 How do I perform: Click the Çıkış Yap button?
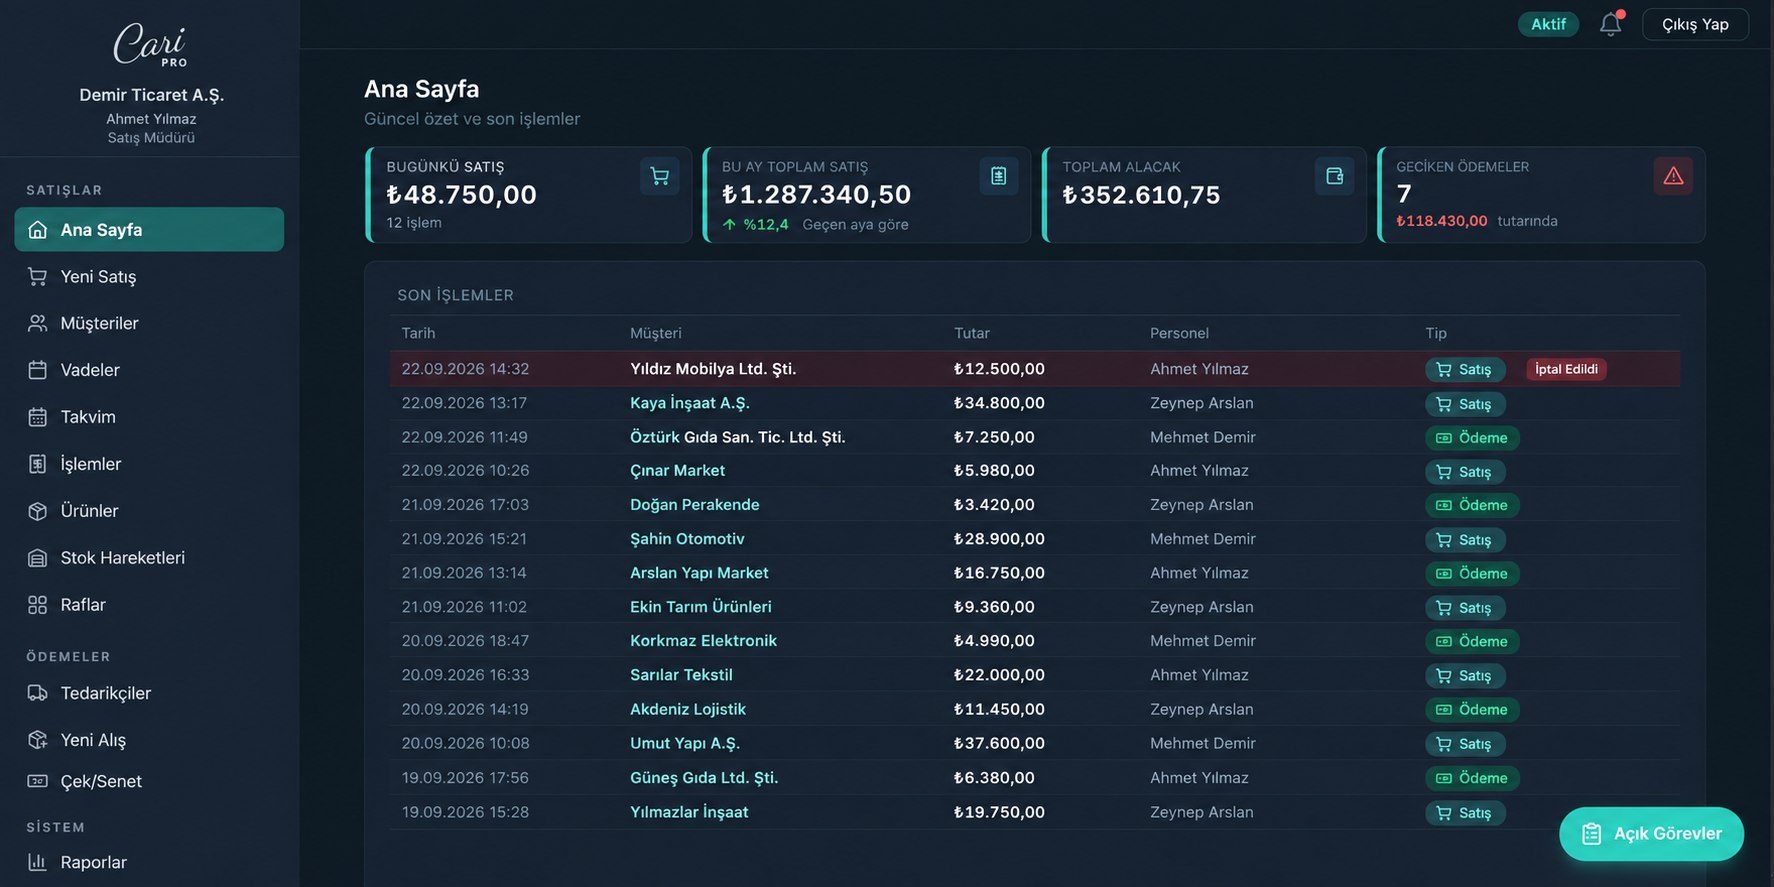click(1695, 24)
